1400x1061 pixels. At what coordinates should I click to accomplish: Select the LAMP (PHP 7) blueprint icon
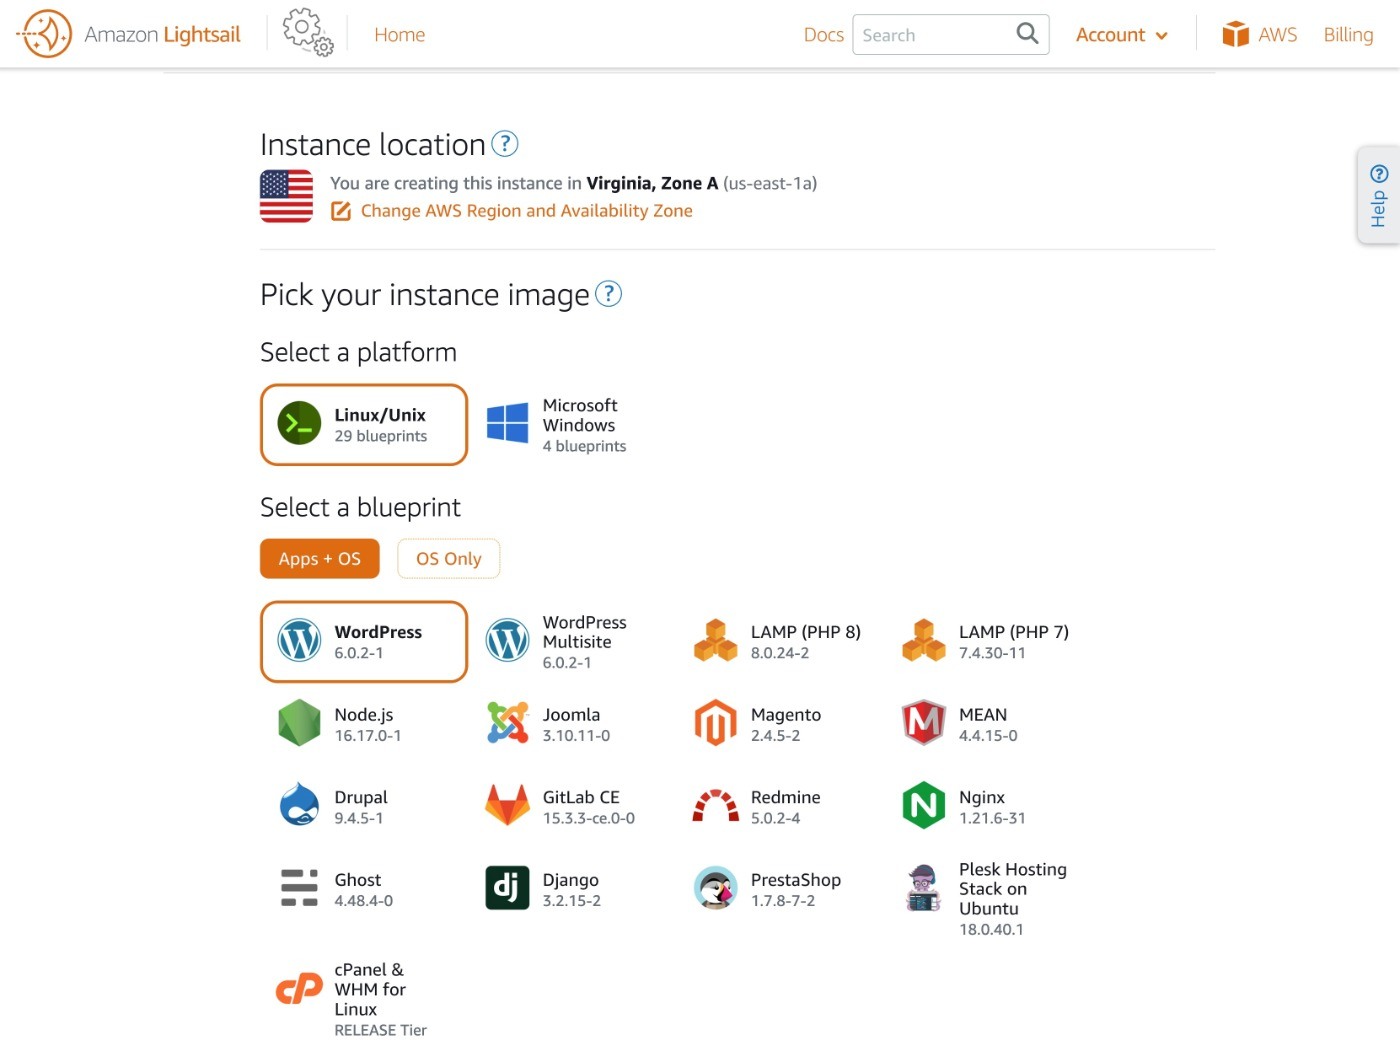(924, 641)
